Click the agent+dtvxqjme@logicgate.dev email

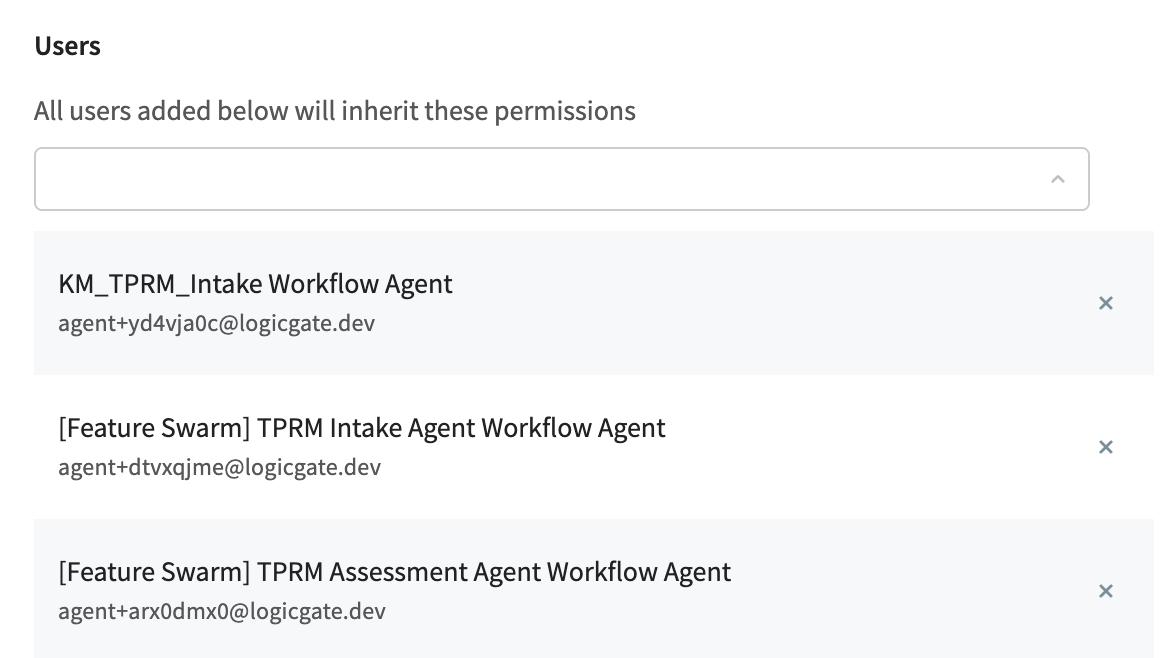click(219, 467)
